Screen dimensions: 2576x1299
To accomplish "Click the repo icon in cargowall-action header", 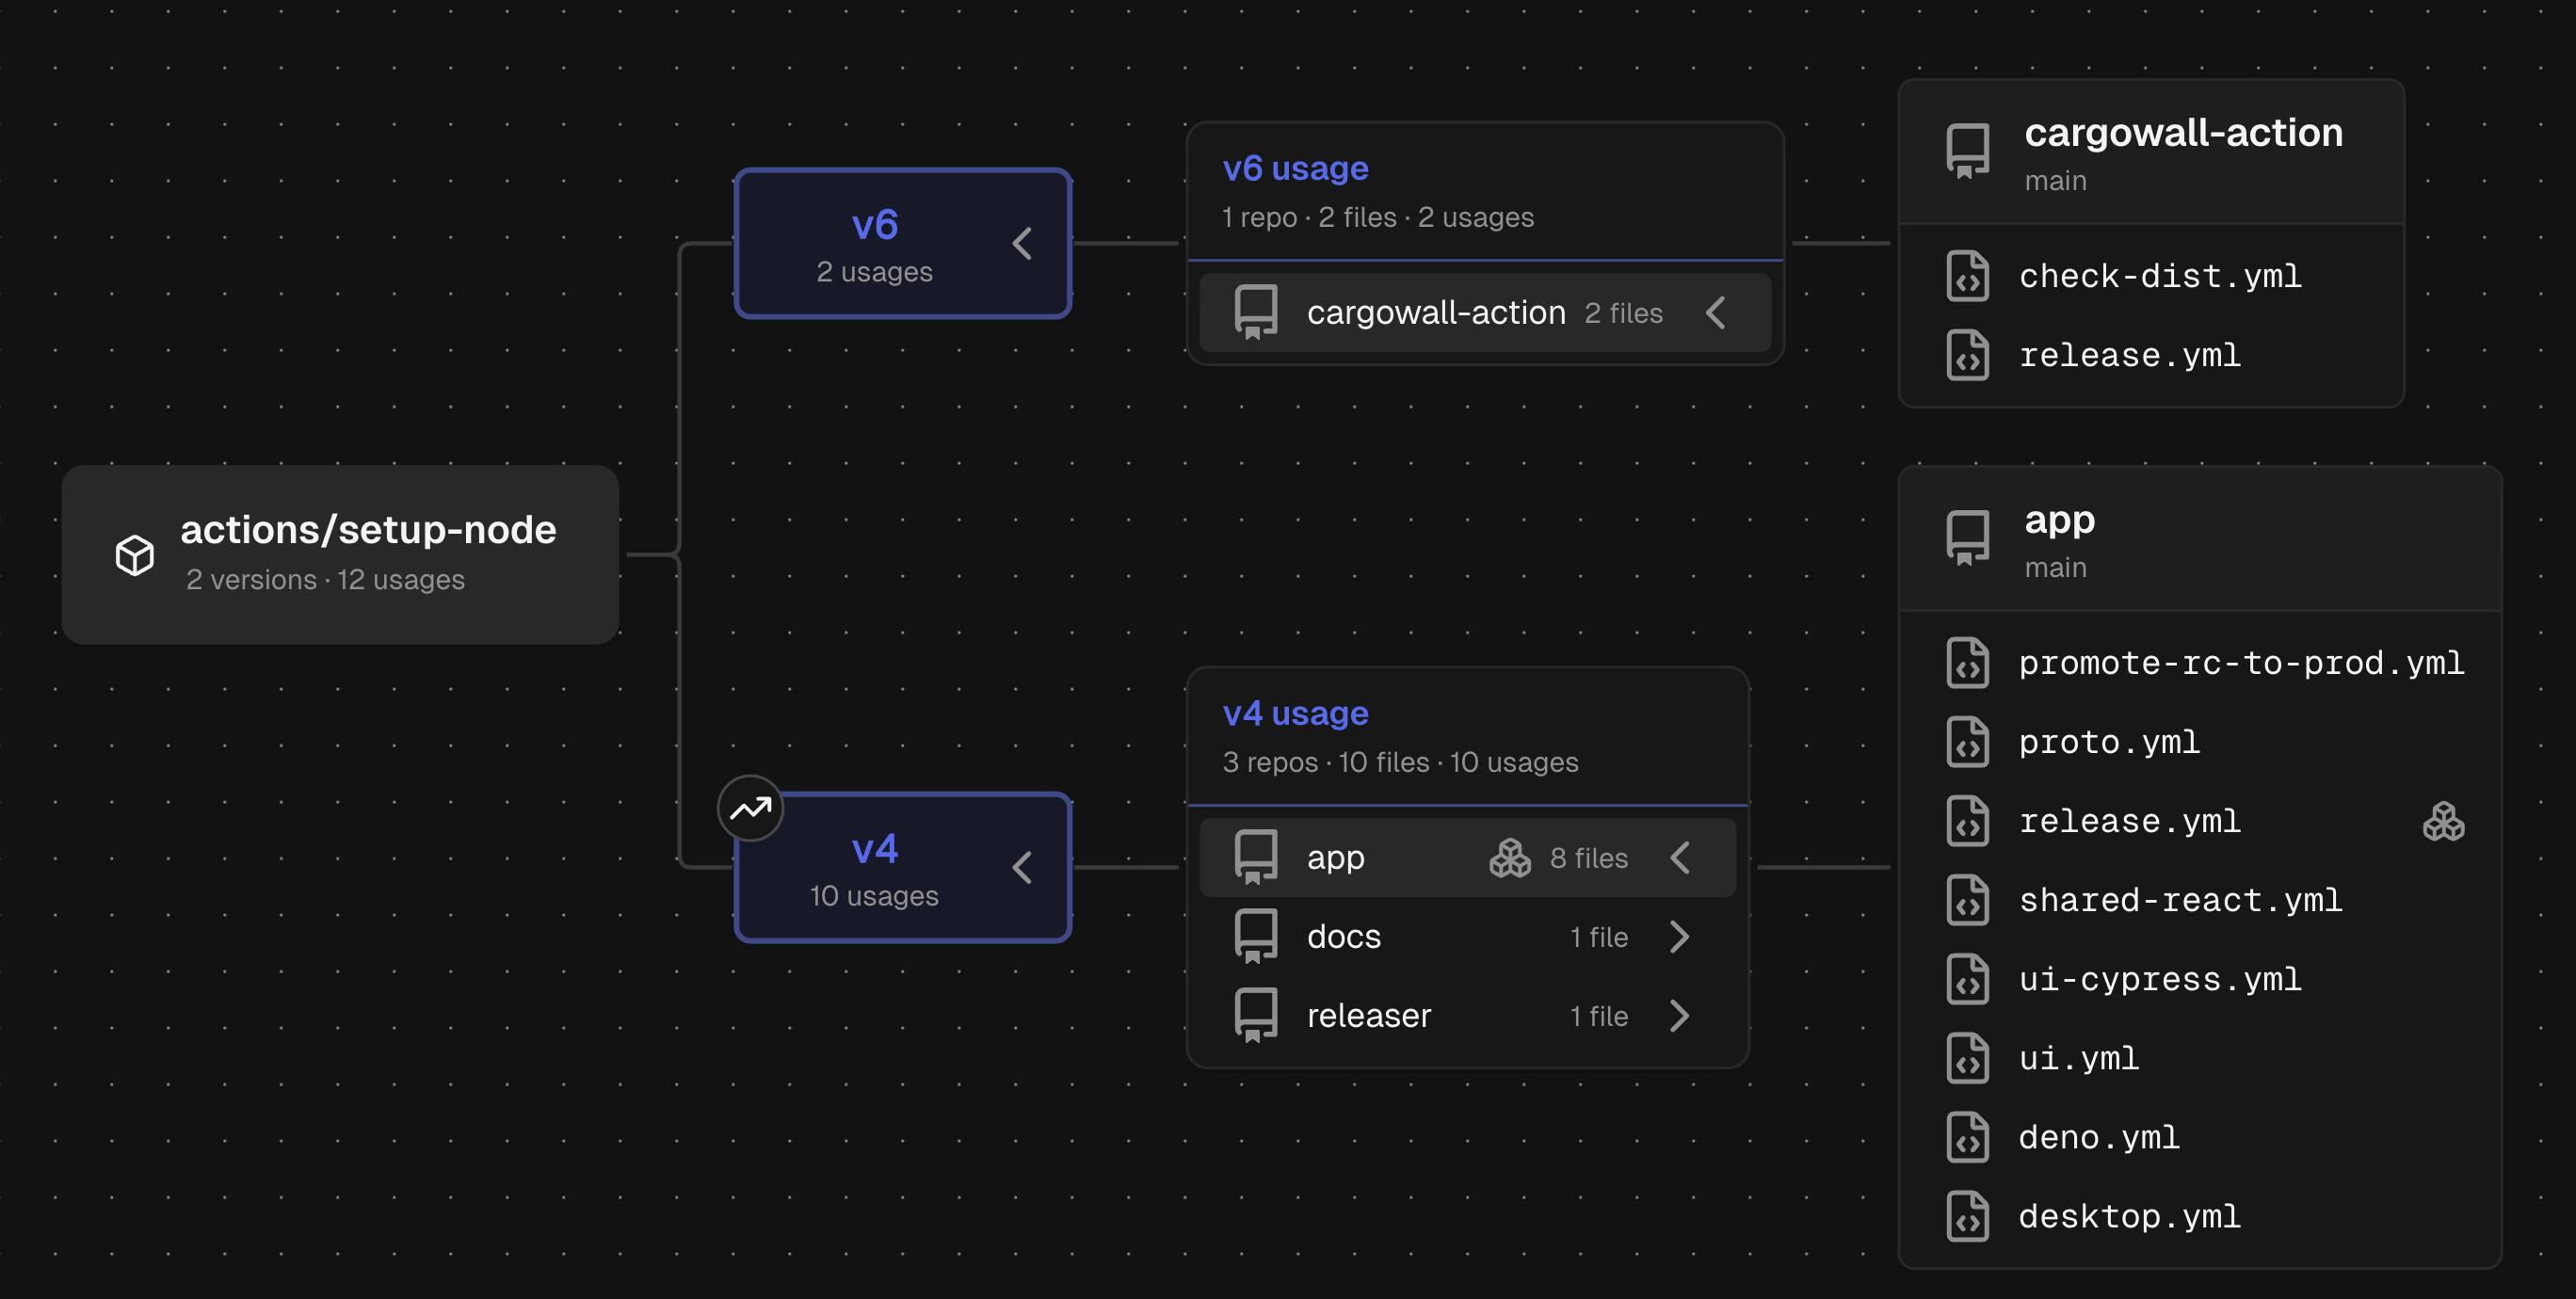I will (x=1967, y=151).
